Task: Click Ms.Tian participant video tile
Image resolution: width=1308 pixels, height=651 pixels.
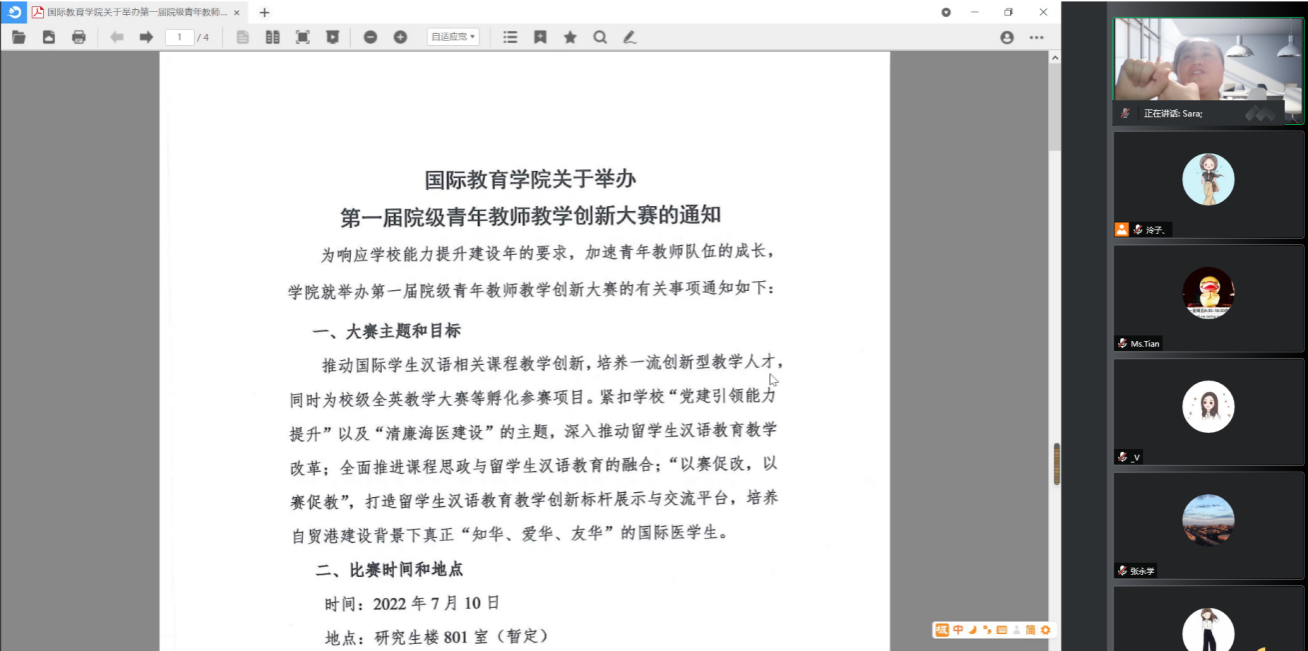Action: 1208,297
